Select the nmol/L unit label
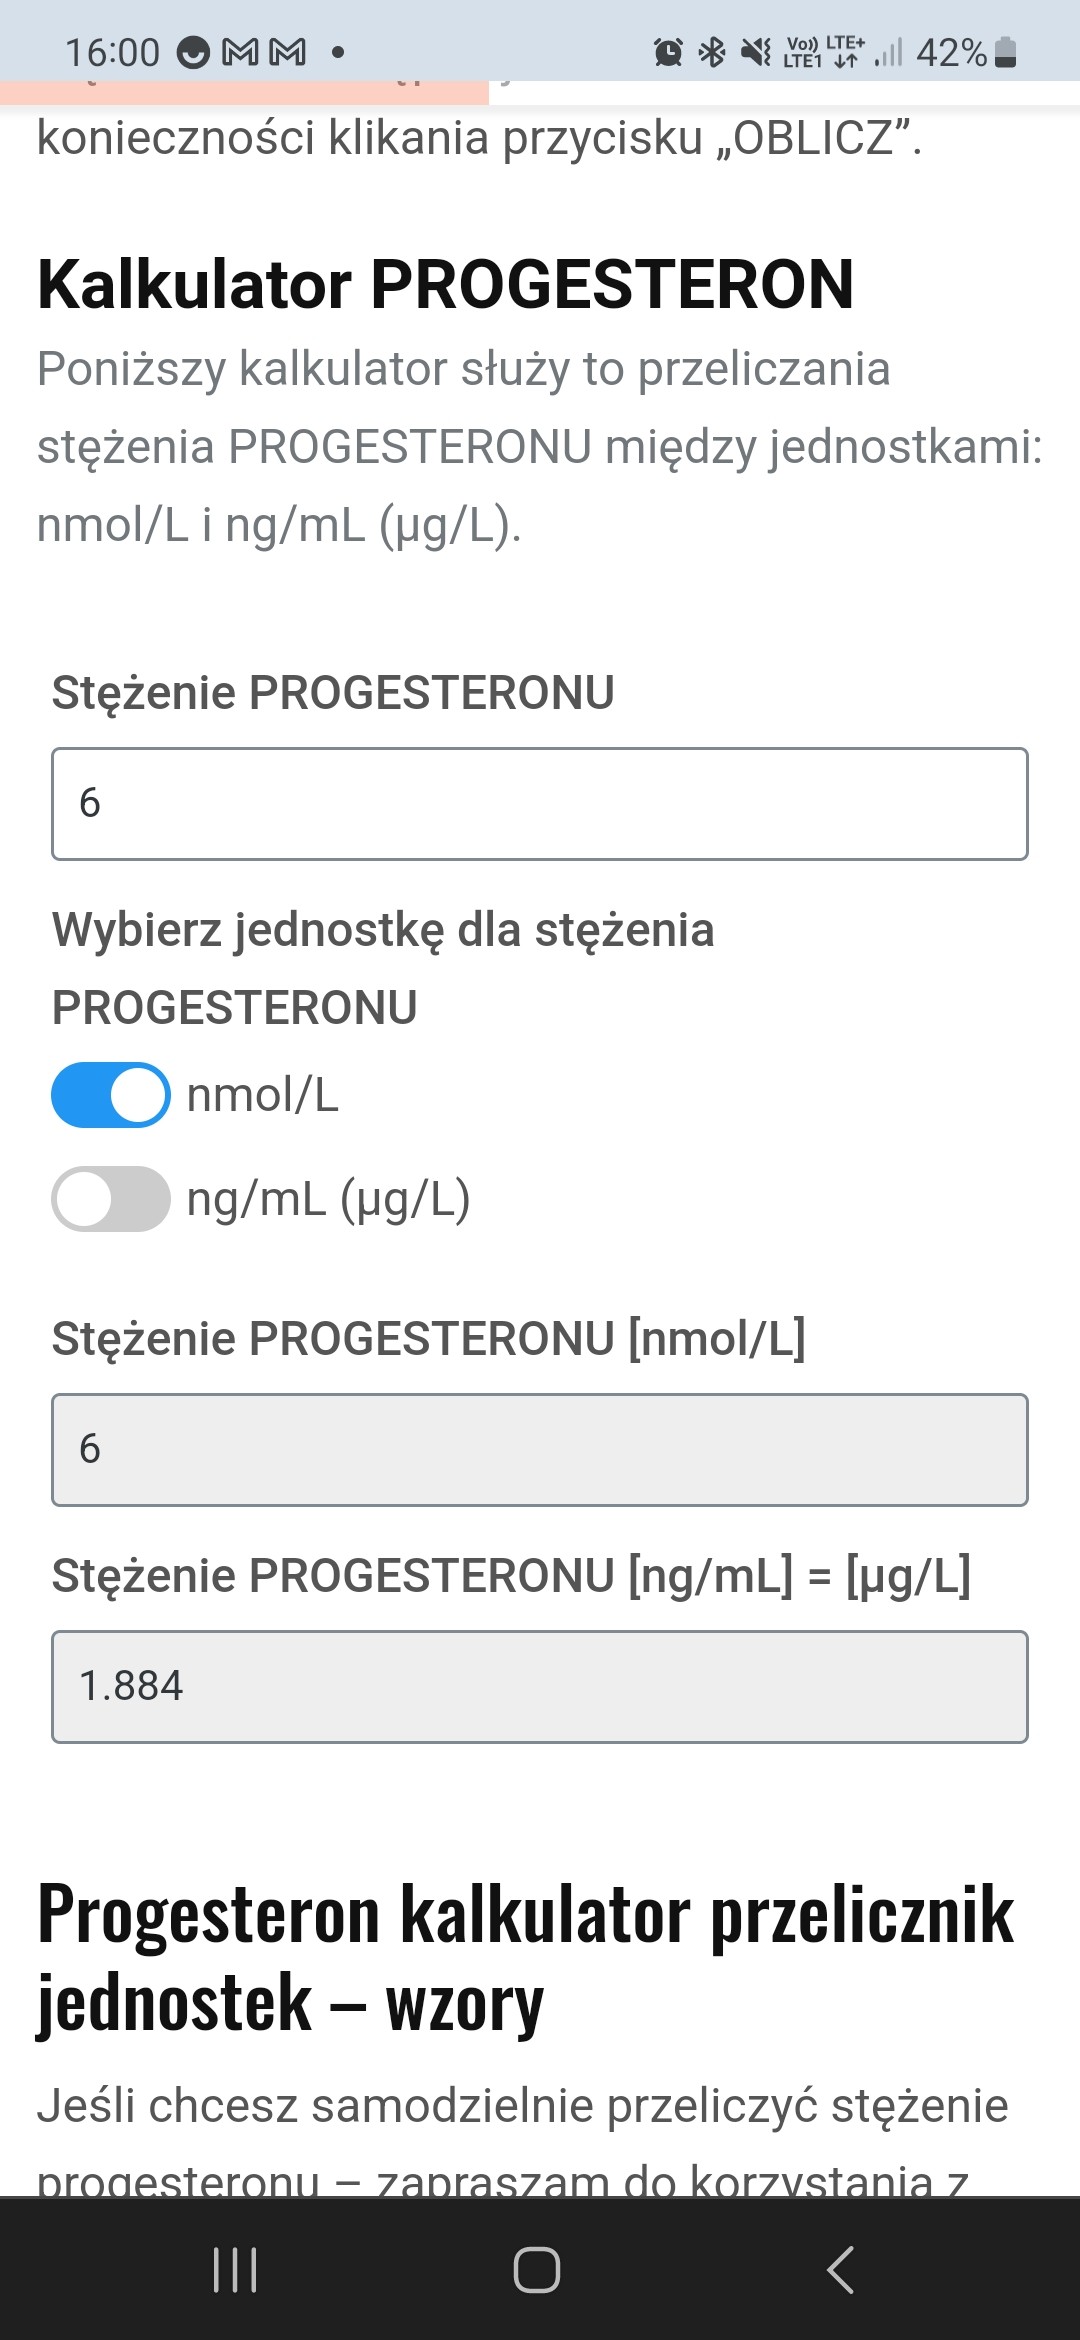The height and width of the screenshot is (2340, 1080). pyautogui.click(x=263, y=1095)
